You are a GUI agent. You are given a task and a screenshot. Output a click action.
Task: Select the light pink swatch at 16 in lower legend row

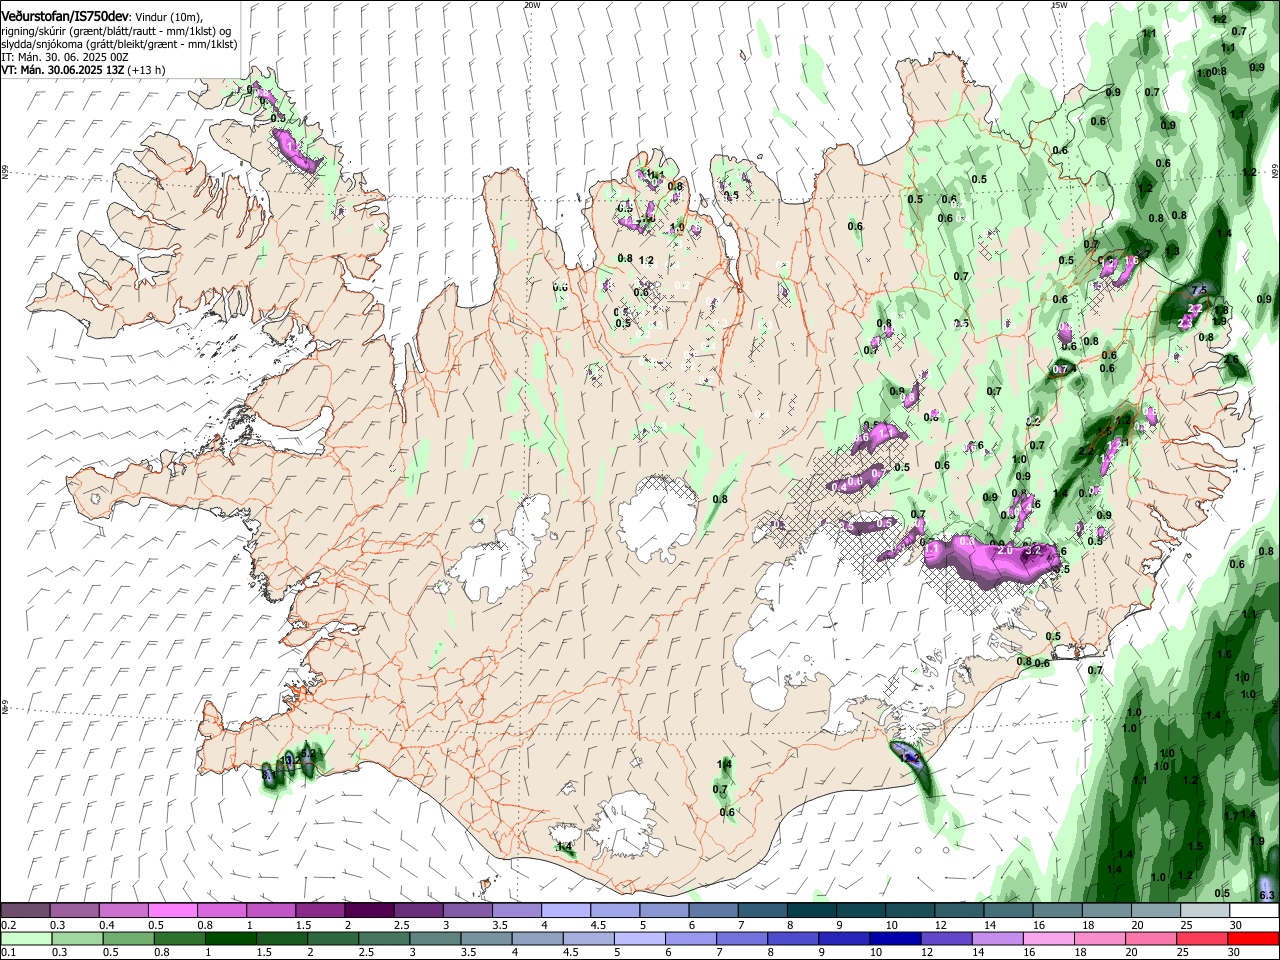(1049, 938)
